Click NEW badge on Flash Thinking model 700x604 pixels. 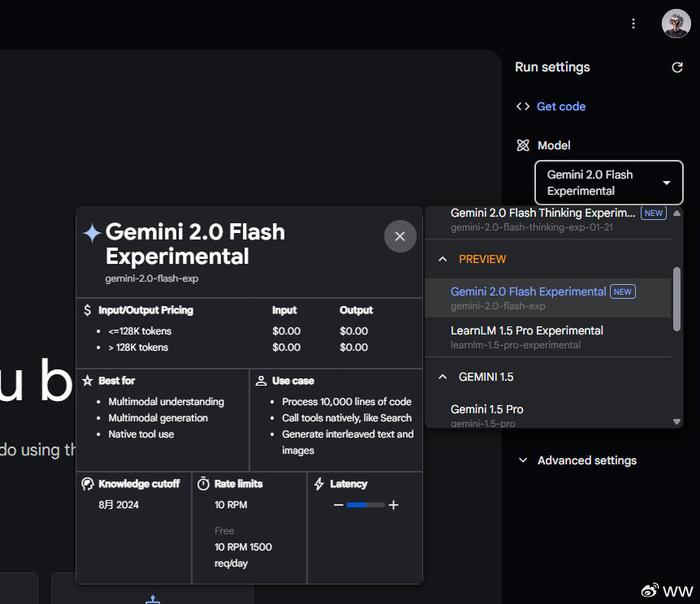pos(654,213)
